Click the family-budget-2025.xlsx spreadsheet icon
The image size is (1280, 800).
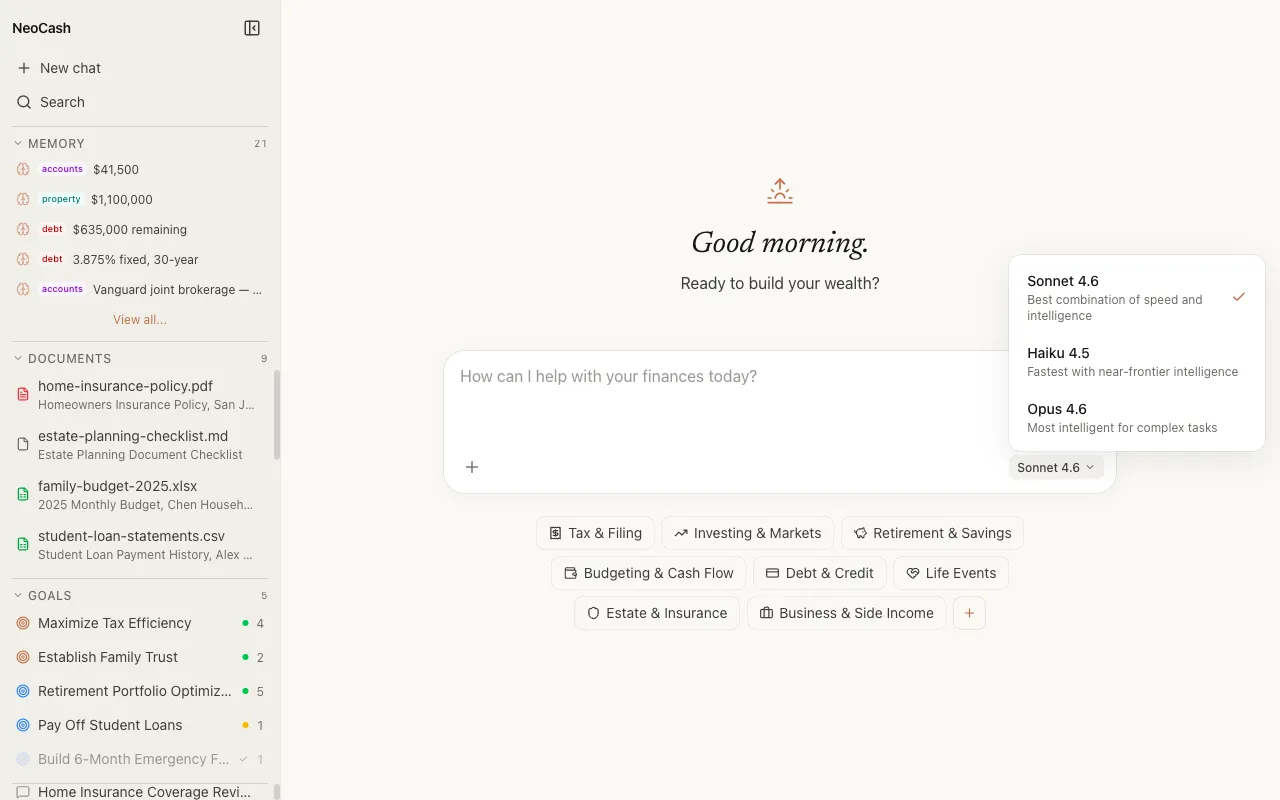(x=23, y=494)
